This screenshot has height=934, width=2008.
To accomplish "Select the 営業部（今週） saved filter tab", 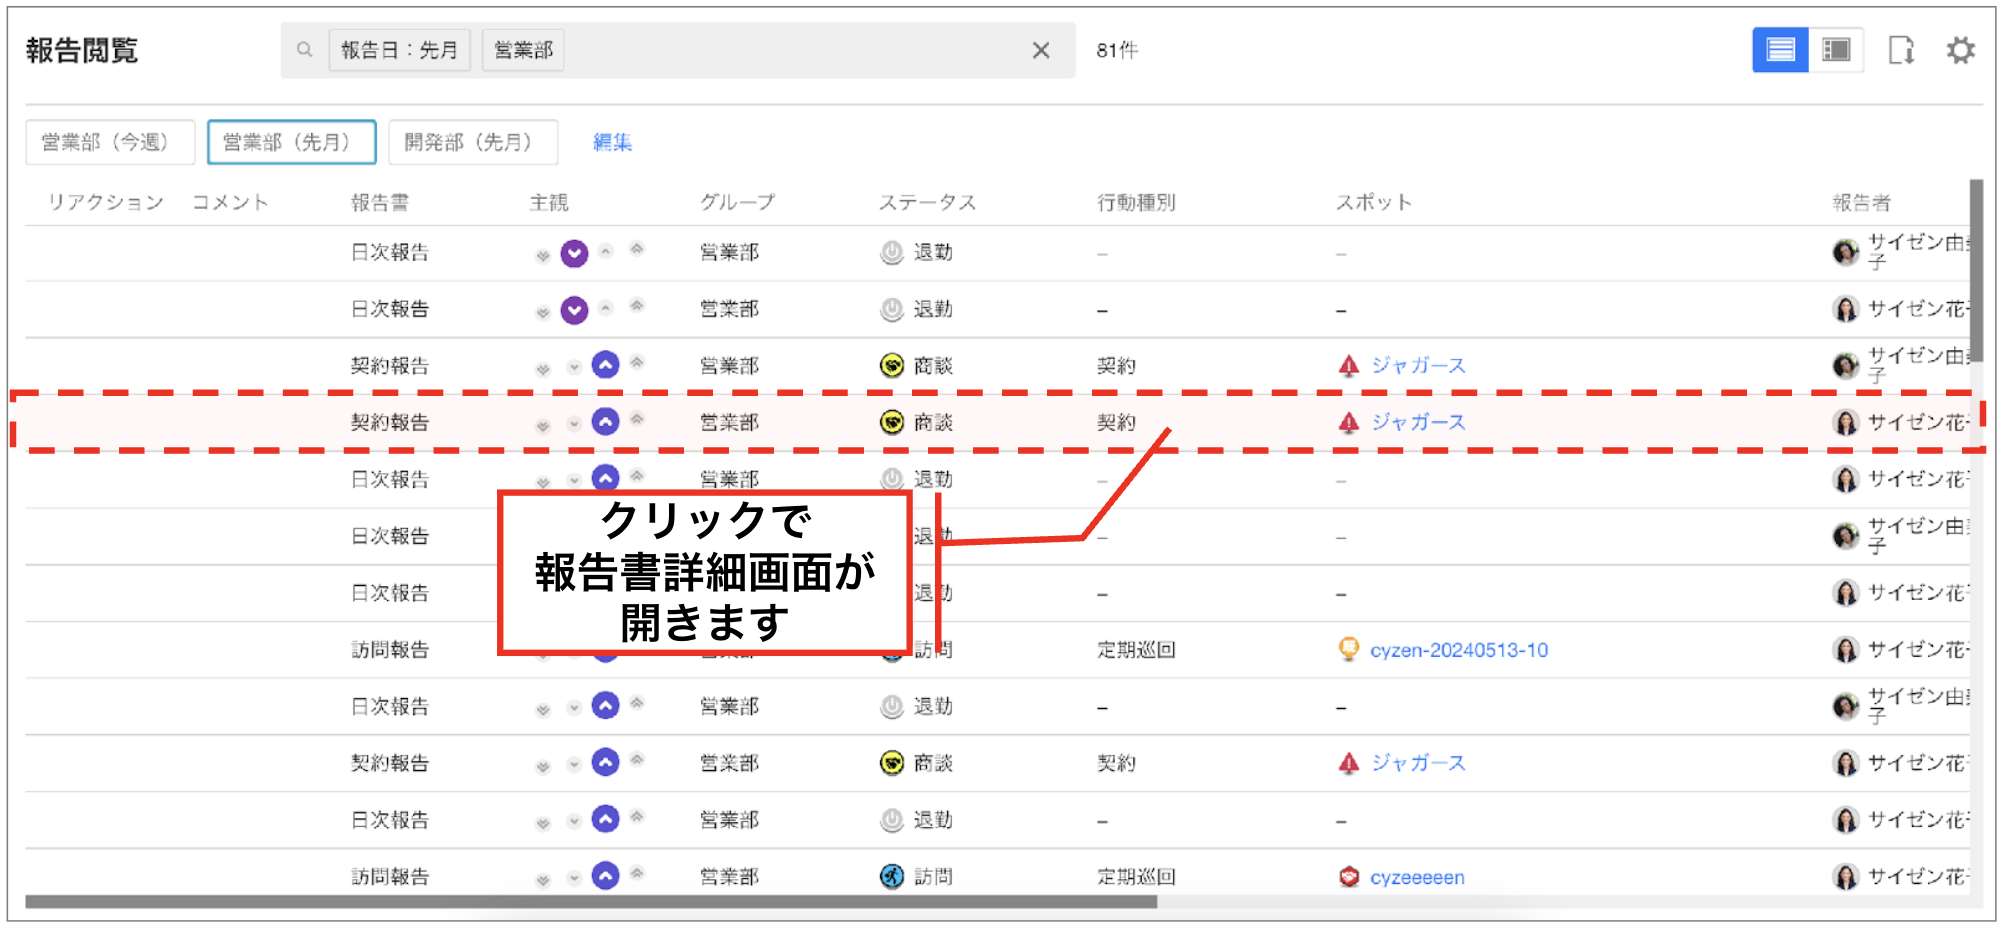I will click(110, 142).
